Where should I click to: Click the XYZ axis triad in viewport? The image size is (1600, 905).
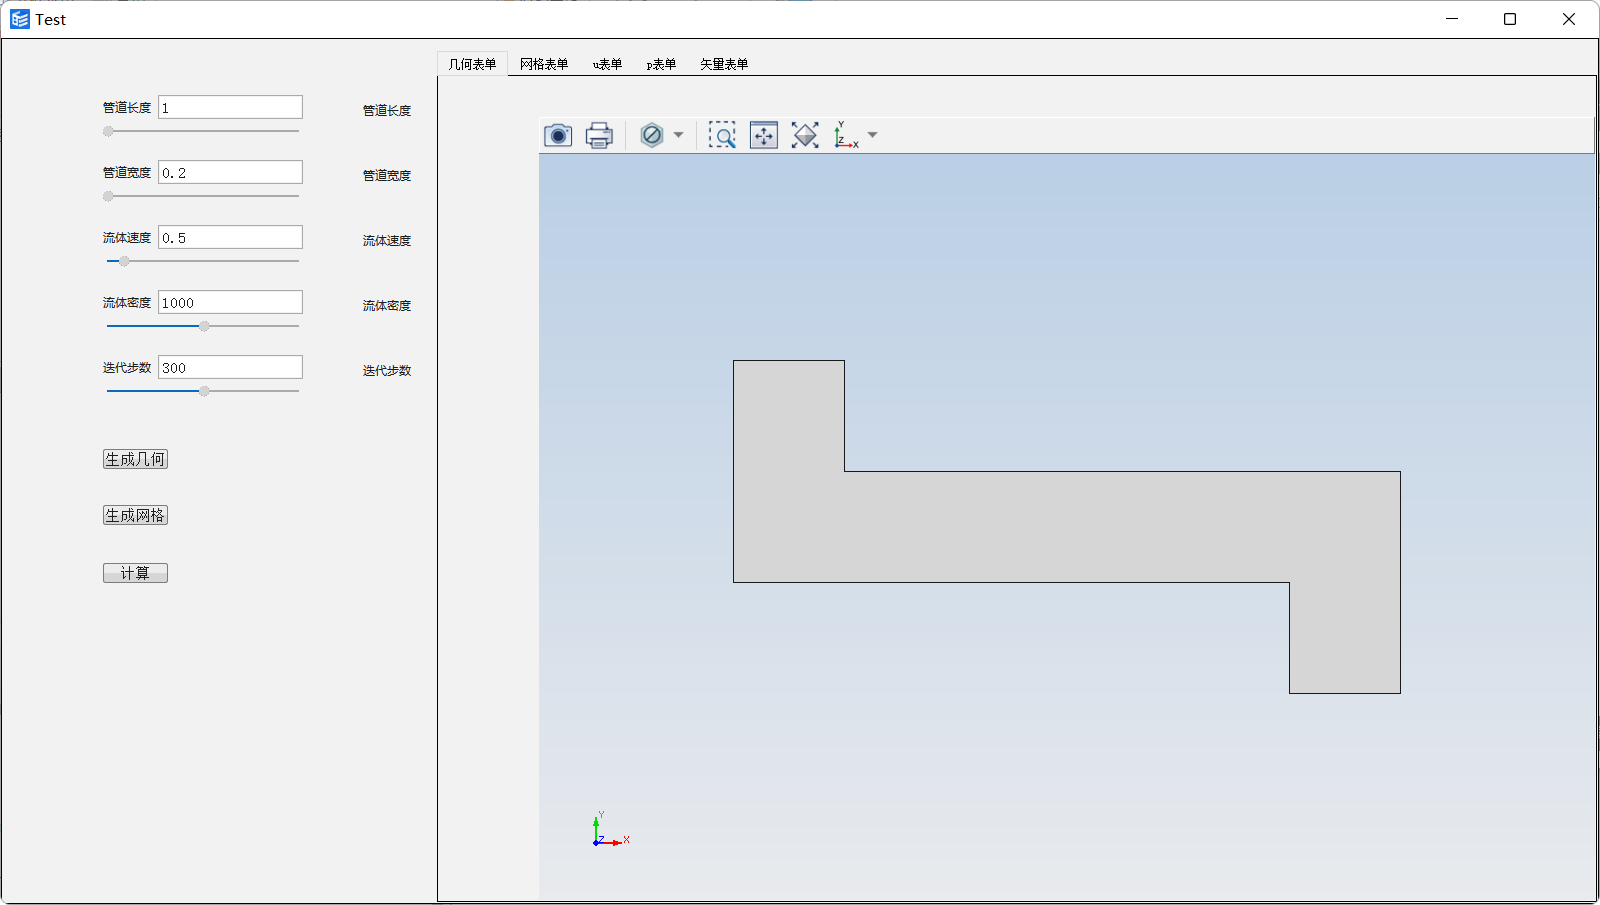tap(610, 830)
